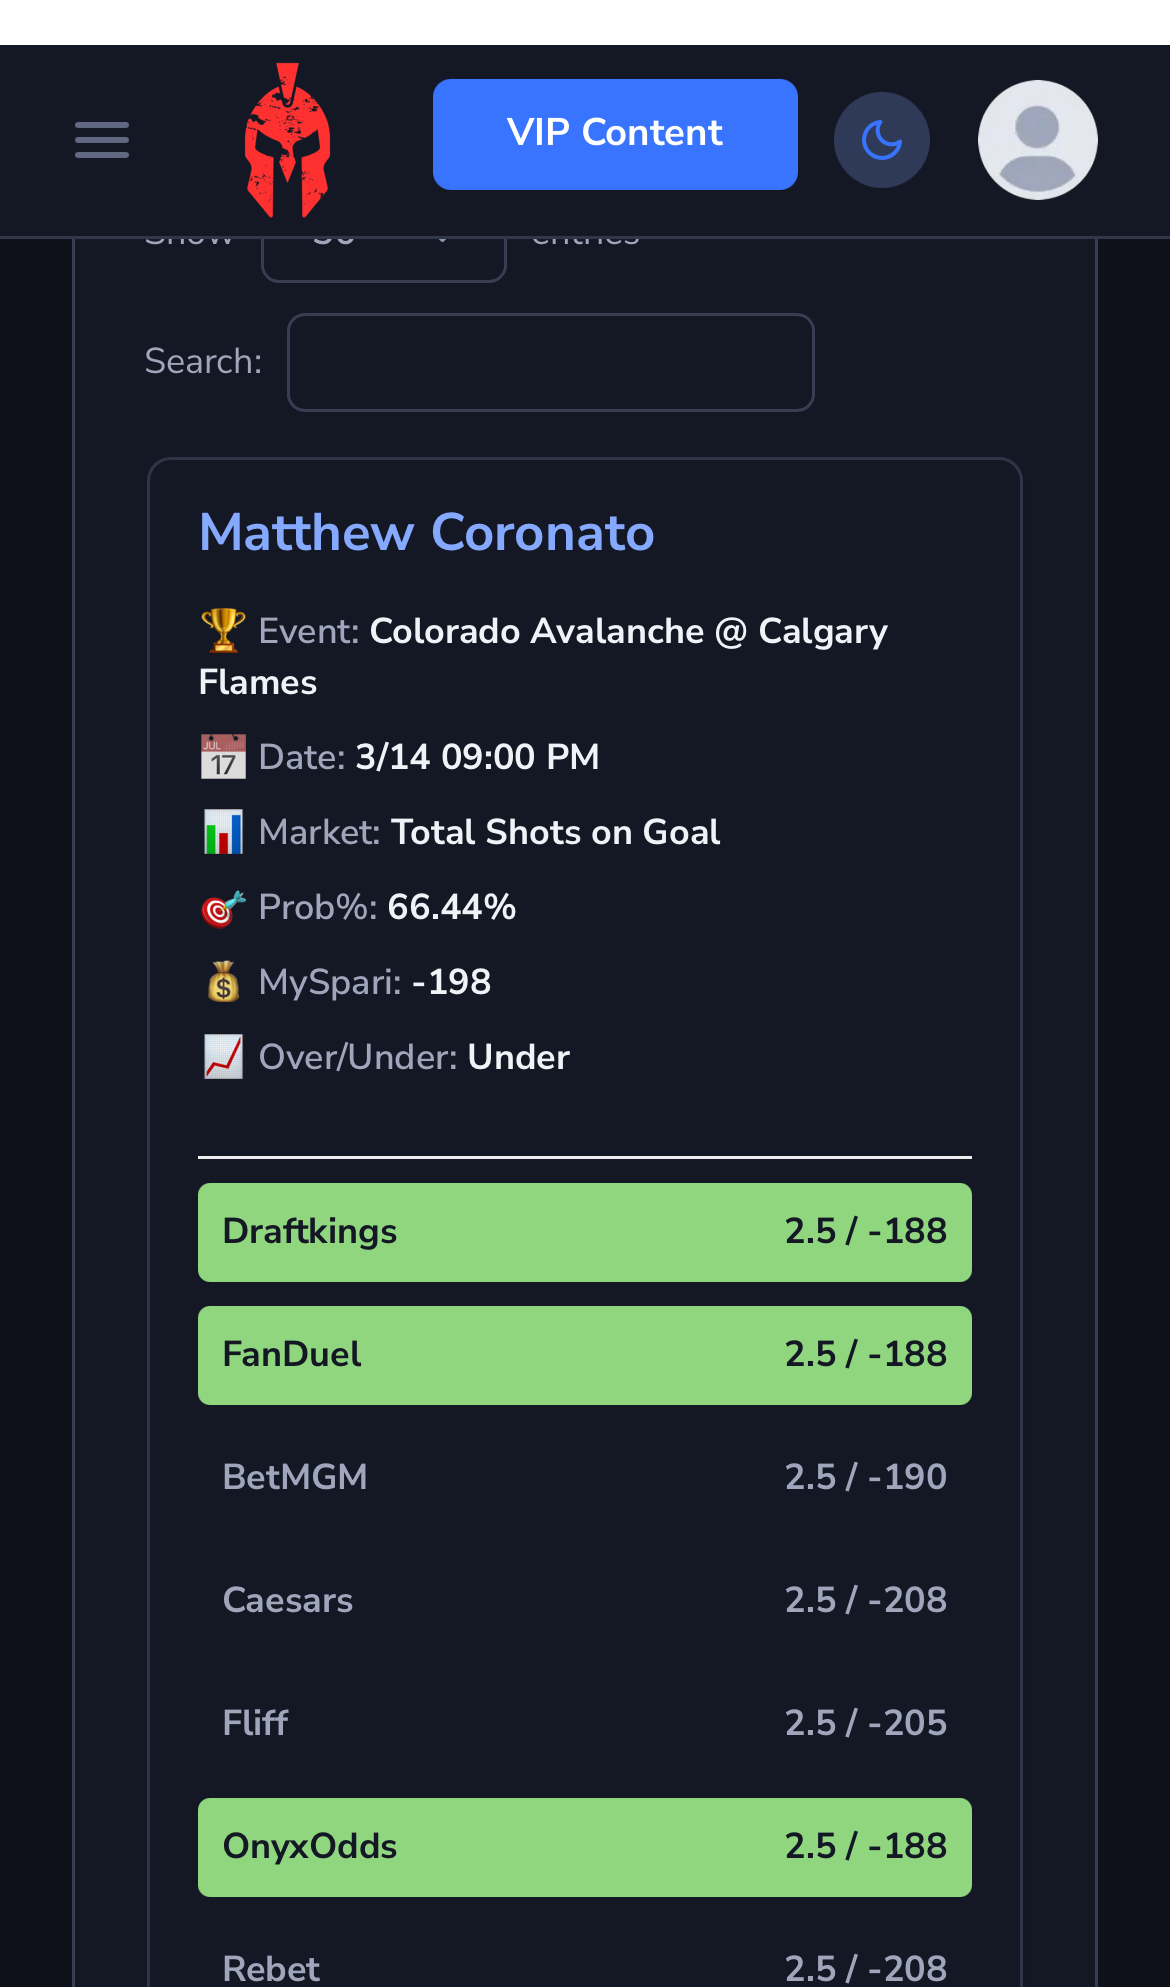Select the Caesars 2.5 / -208 row
The width and height of the screenshot is (1170, 1987).
[x=585, y=1601]
